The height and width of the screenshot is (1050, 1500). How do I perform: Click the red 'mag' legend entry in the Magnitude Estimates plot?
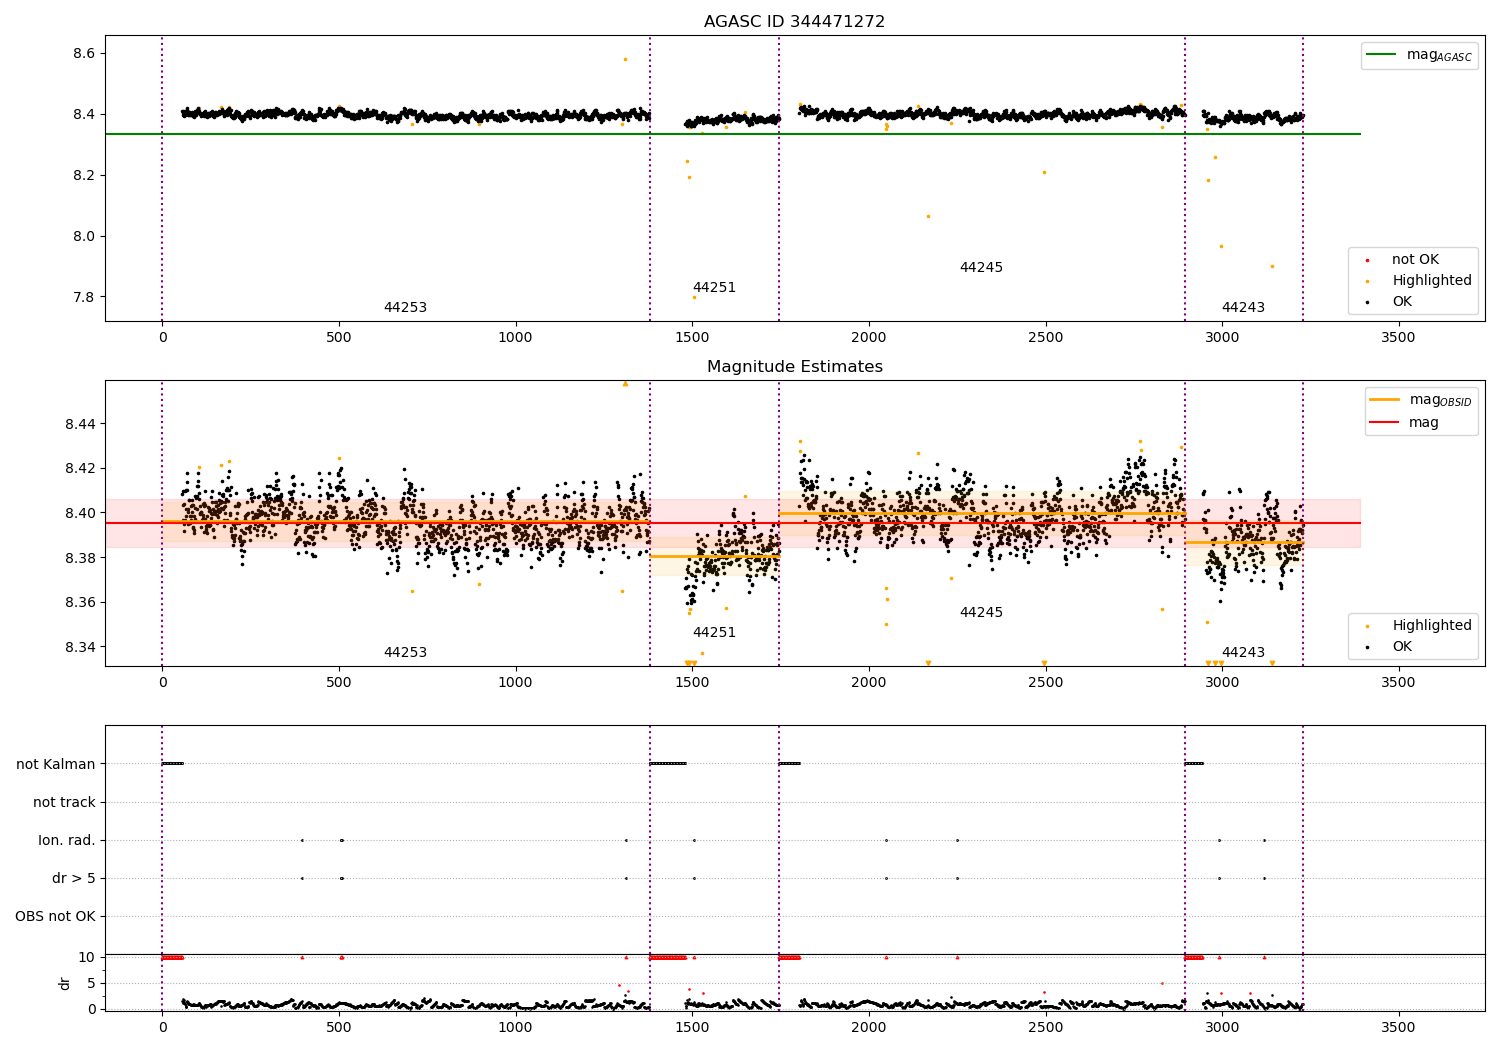coord(1404,423)
